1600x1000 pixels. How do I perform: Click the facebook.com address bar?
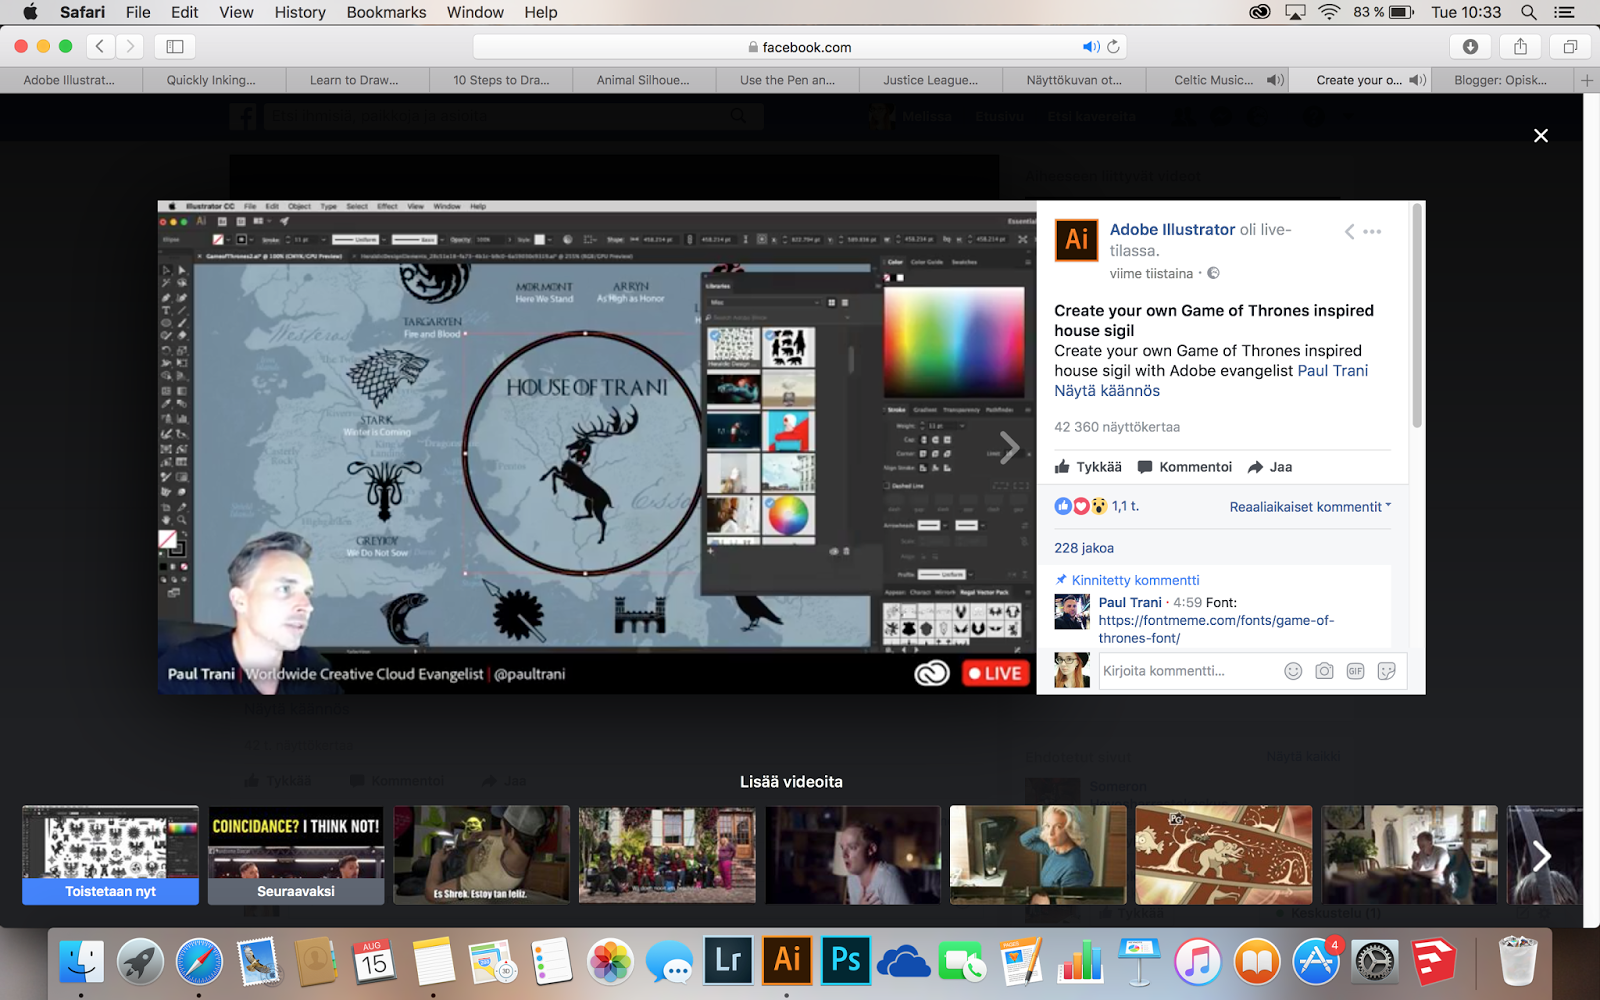(x=800, y=47)
